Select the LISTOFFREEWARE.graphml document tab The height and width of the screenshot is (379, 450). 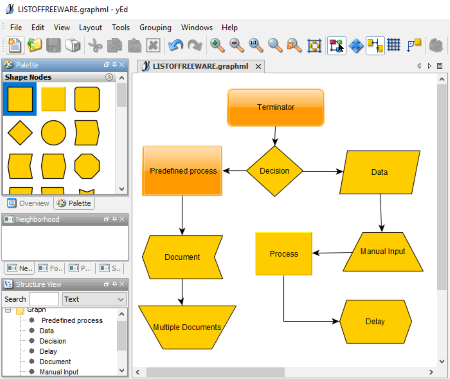click(x=200, y=66)
